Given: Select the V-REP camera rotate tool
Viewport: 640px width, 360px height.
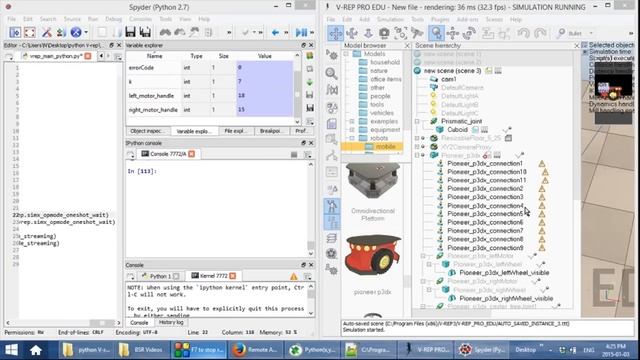Looking at the screenshot, I should pos(351,33).
